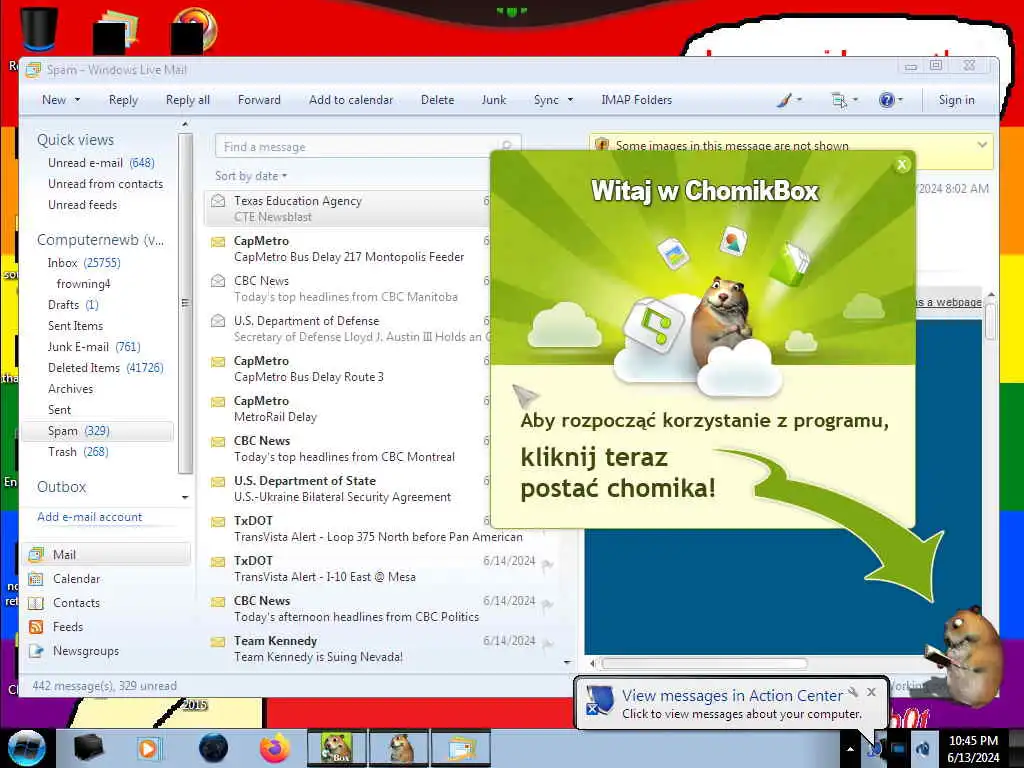
Task: Flag the TxDOT I-10 East message
Action: [547, 565]
